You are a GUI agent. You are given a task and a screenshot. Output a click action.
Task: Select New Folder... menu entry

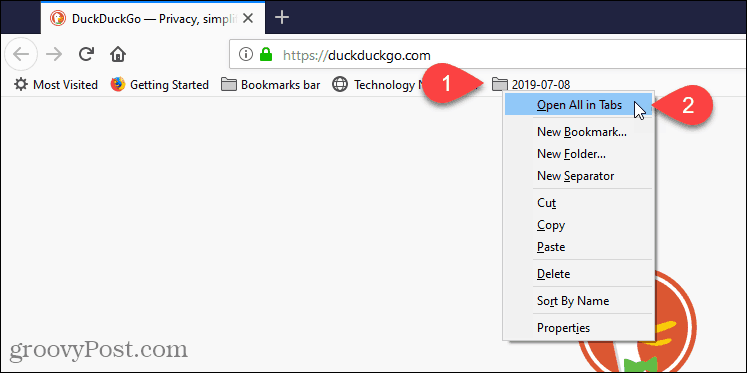579,154
